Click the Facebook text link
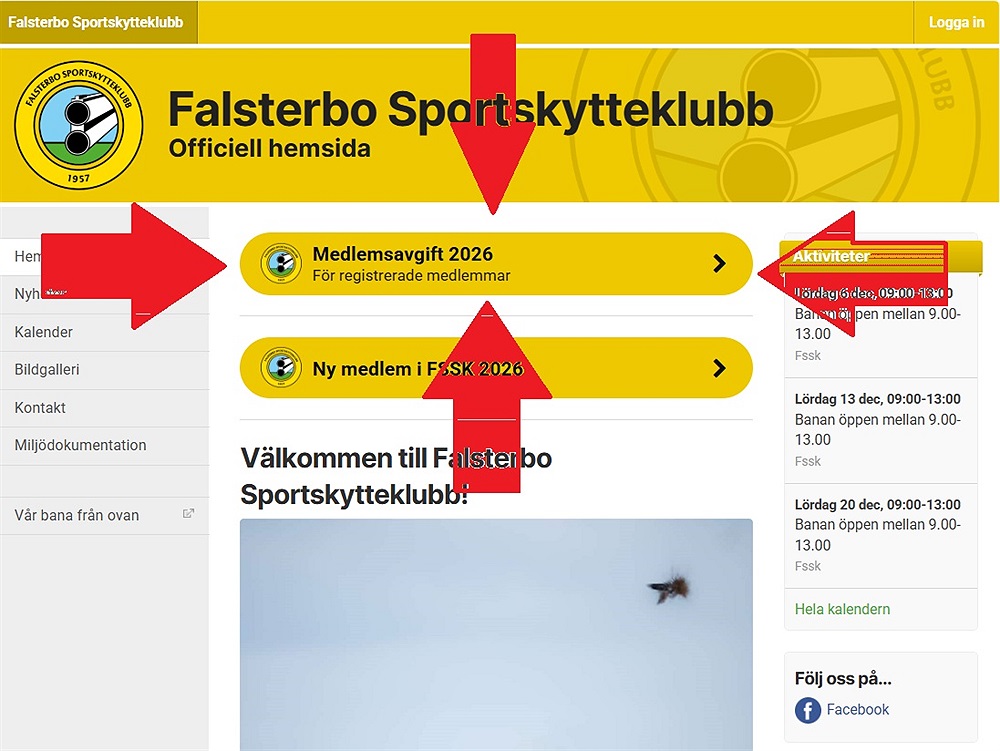The width and height of the screenshot is (1000, 751). coord(857,710)
